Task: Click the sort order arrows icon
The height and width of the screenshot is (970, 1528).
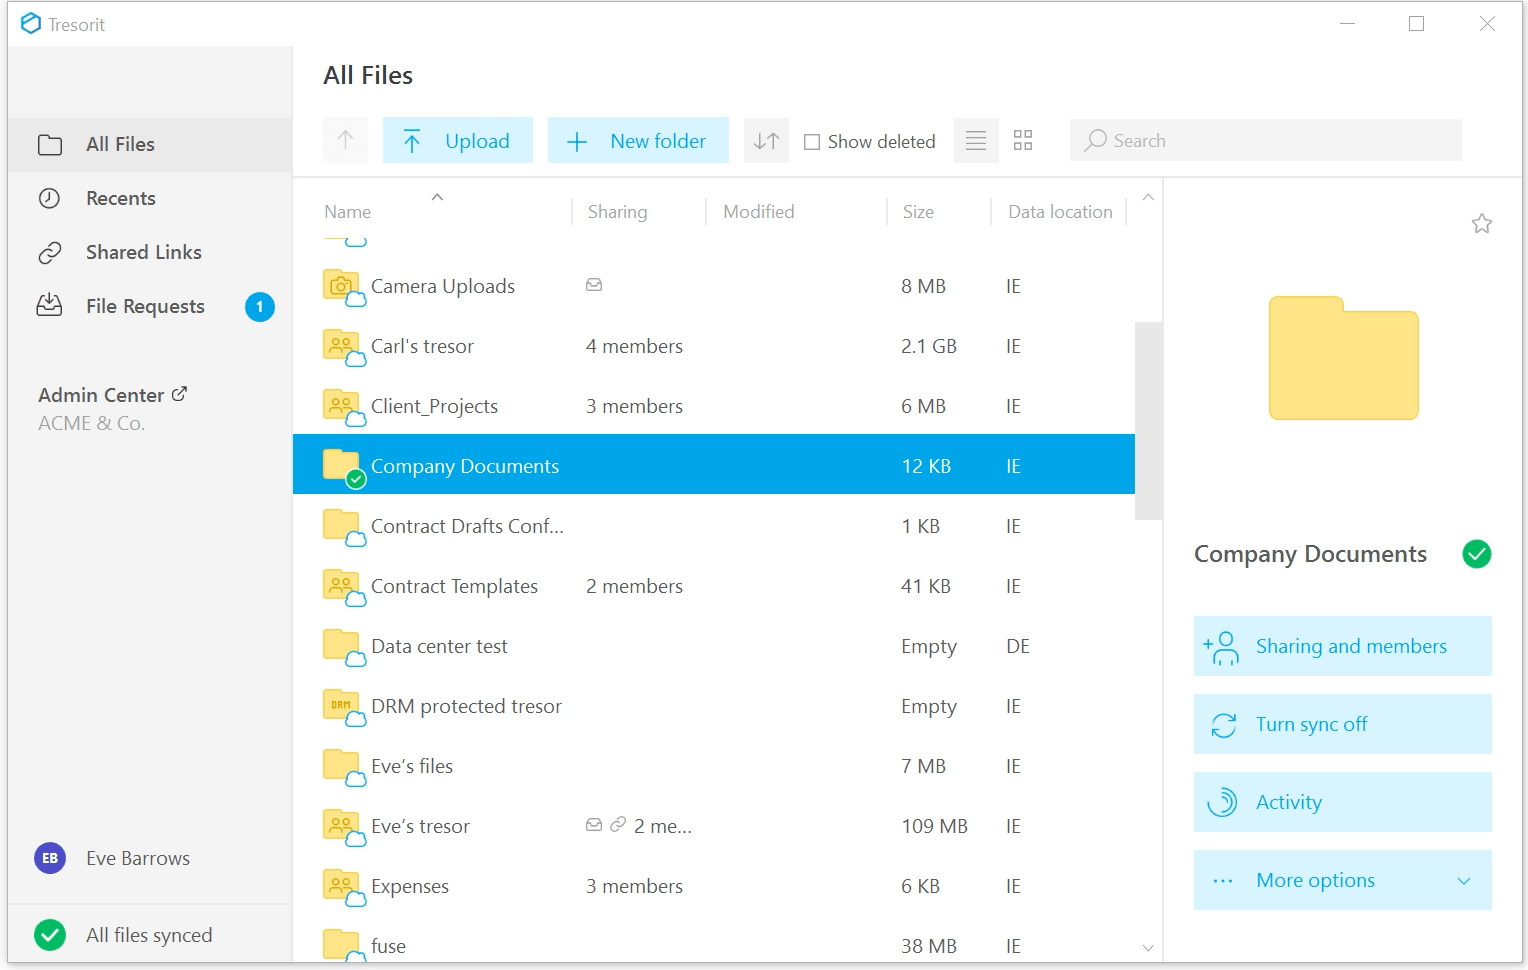Action: click(x=766, y=140)
